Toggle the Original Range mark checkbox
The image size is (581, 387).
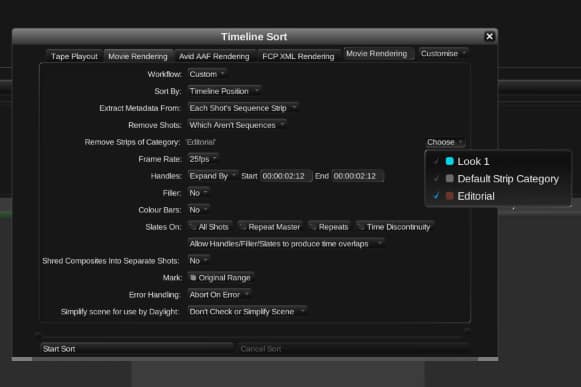[x=193, y=278]
